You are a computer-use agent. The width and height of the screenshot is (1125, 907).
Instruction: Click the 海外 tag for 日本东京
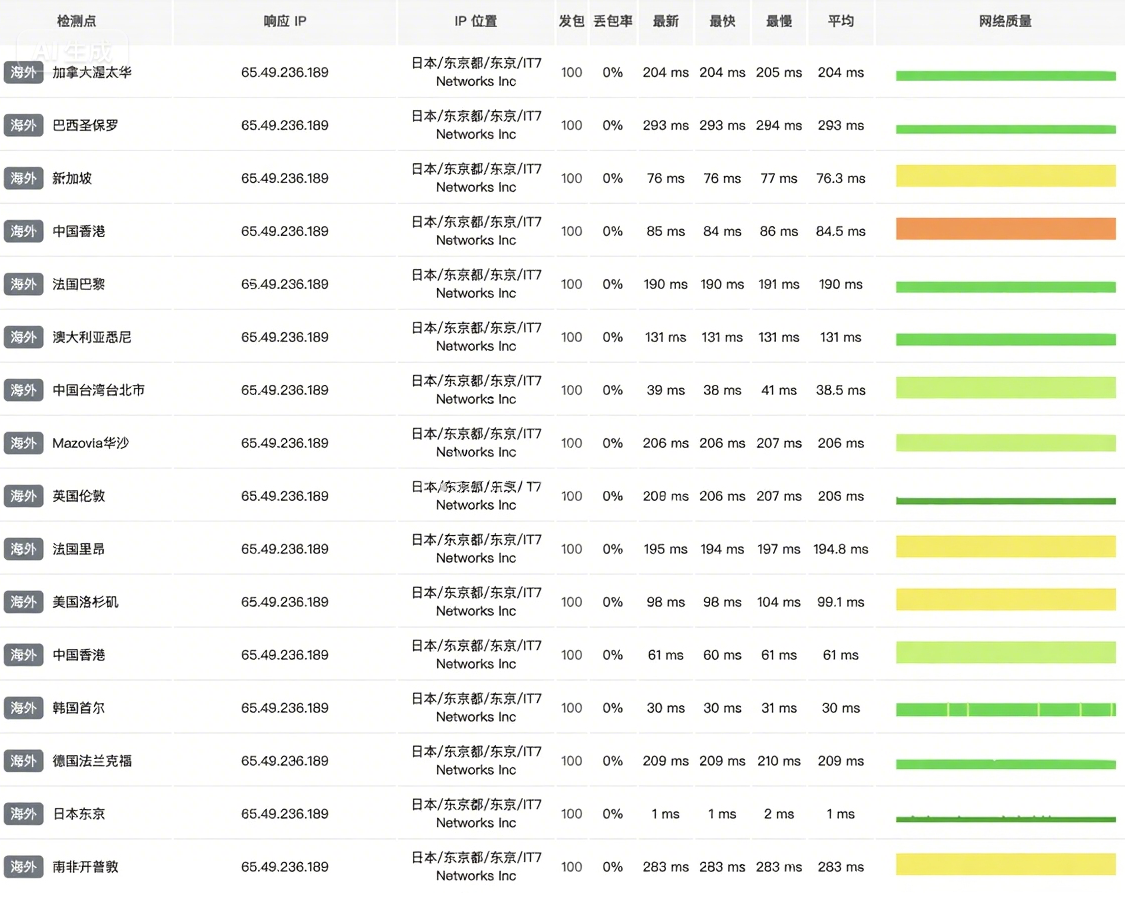coord(24,814)
